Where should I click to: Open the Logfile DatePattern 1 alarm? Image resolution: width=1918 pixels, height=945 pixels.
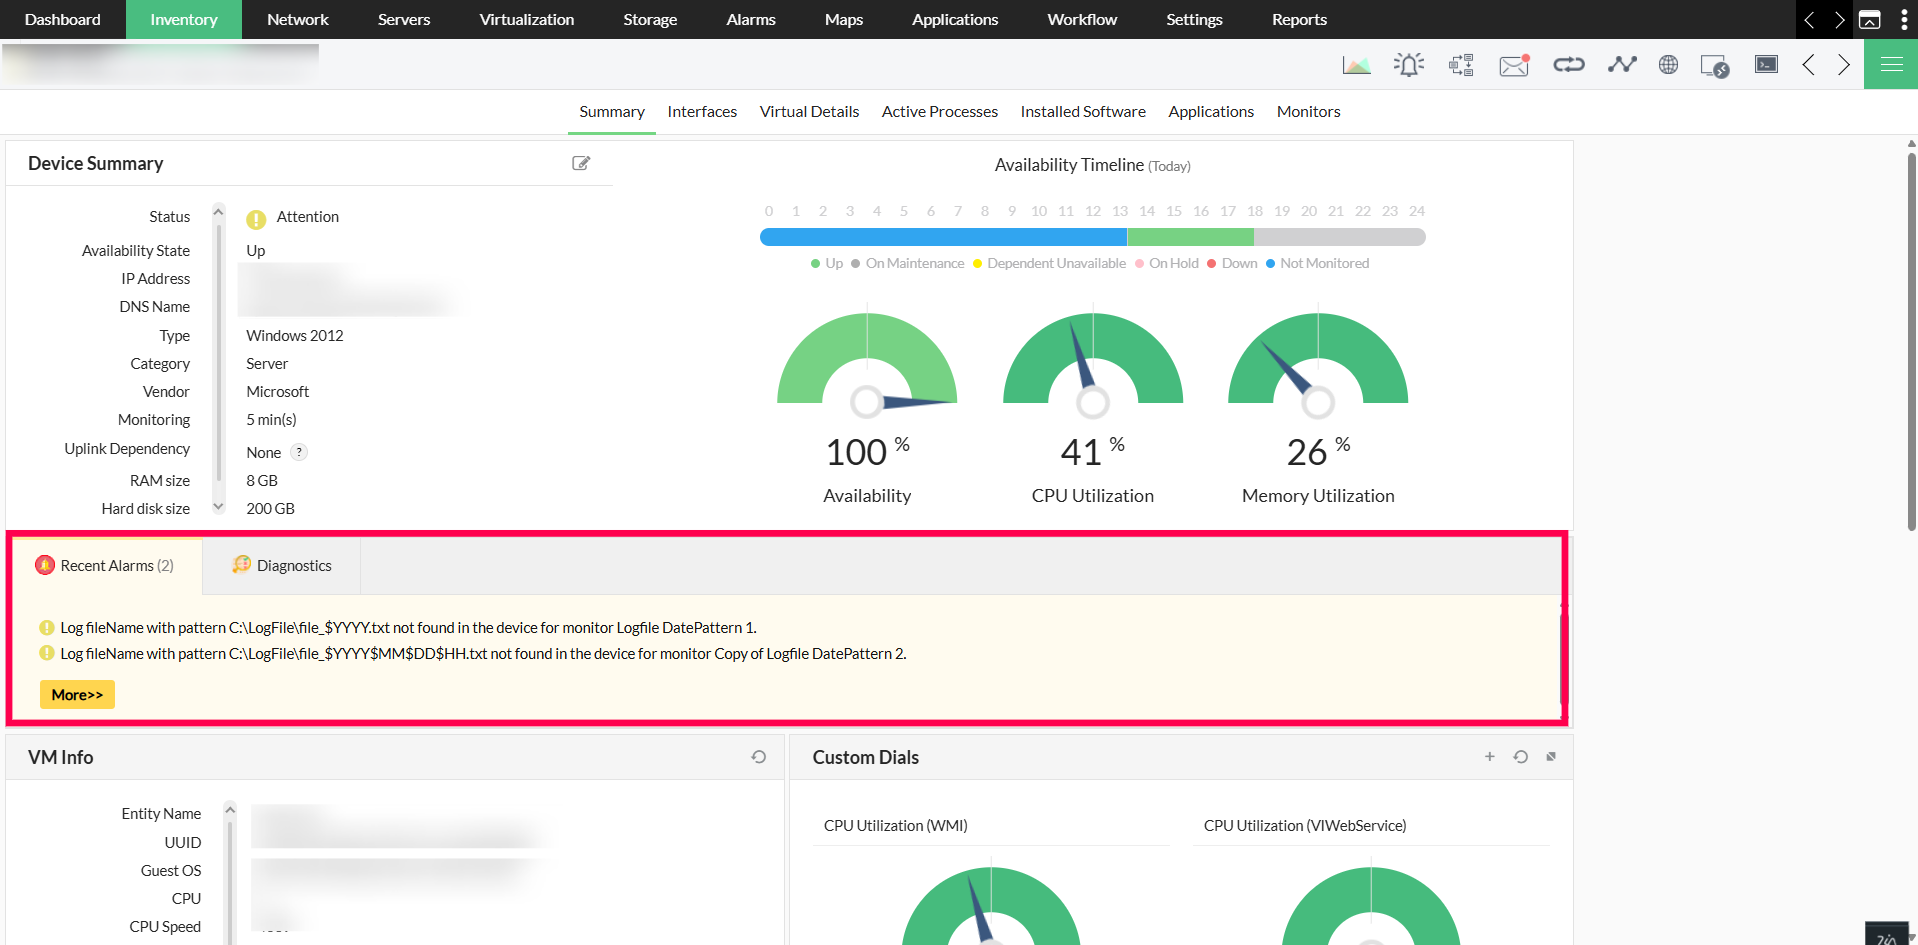coord(408,628)
